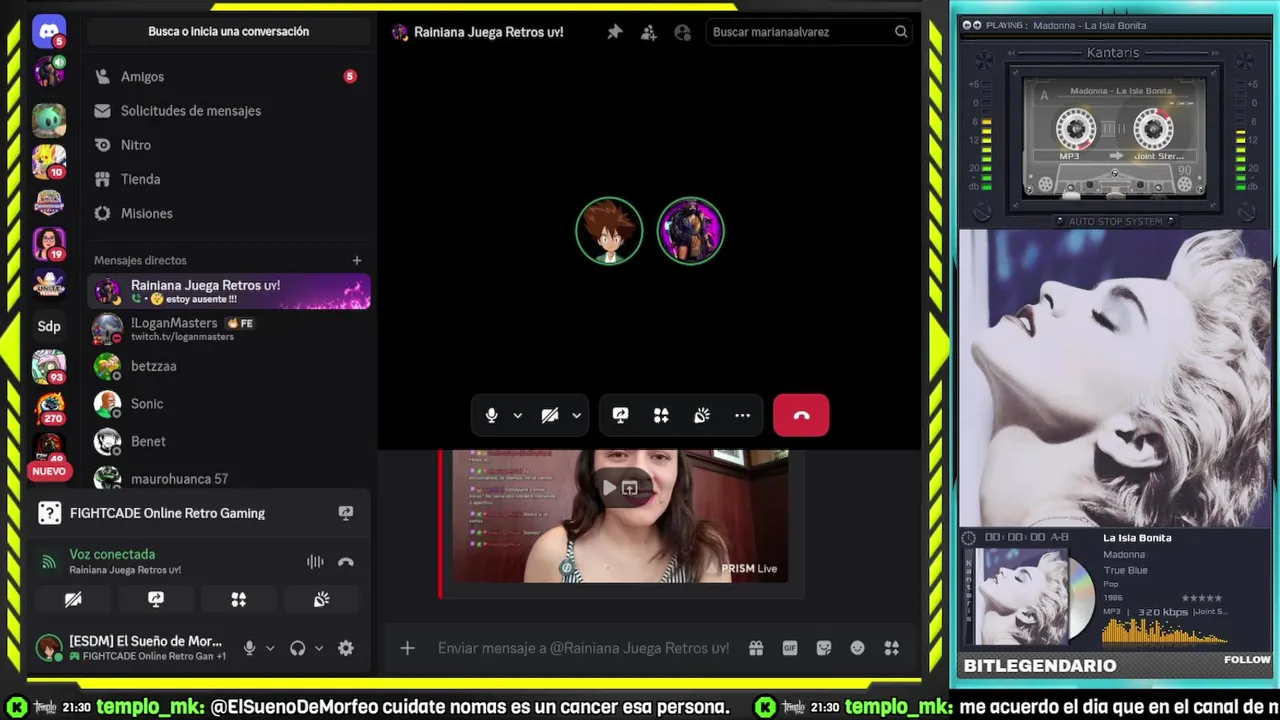The width and height of the screenshot is (1280, 720).
Task: Open Busca o inicia una conversación box
Action: [x=229, y=31]
